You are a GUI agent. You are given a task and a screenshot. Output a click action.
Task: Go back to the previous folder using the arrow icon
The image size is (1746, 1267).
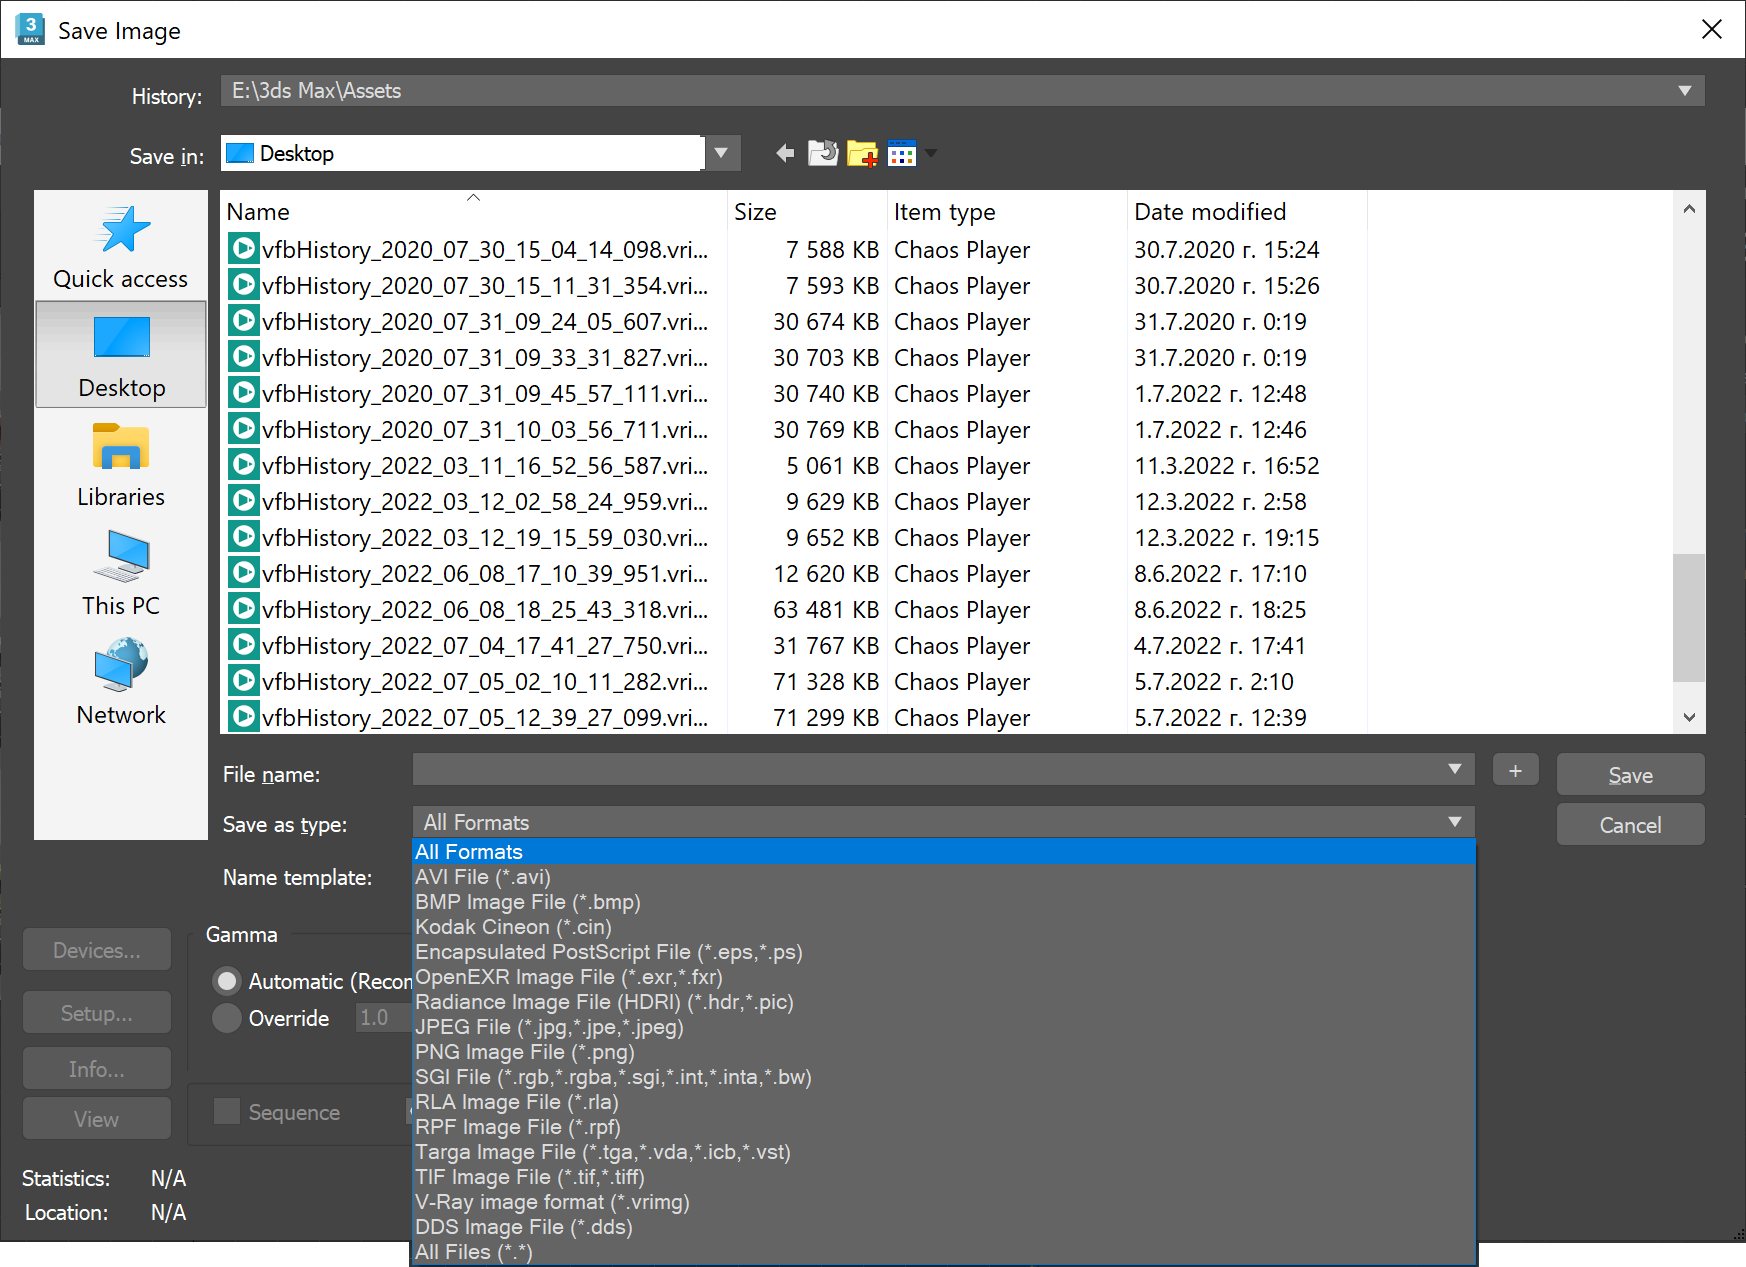pyautogui.click(x=785, y=153)
